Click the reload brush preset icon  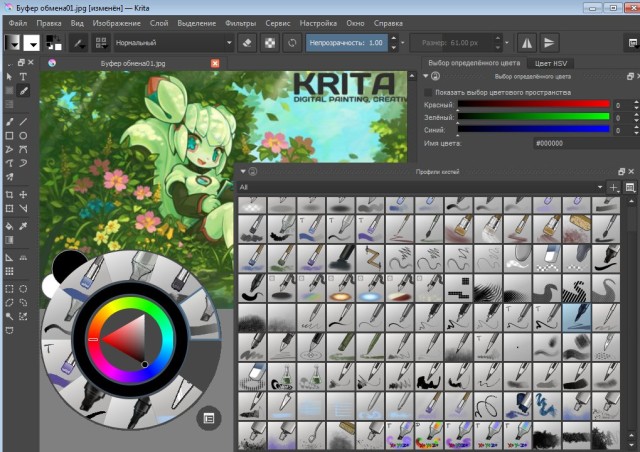click(x=292, y=44)
